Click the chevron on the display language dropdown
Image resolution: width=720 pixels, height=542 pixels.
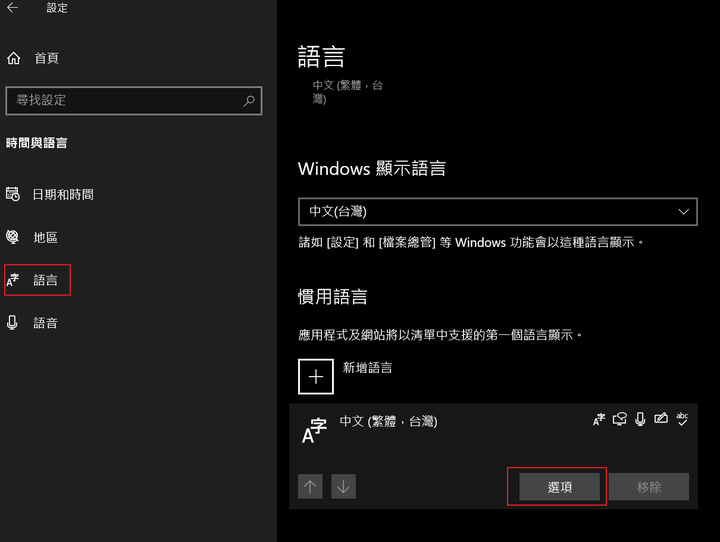[683, 212]
